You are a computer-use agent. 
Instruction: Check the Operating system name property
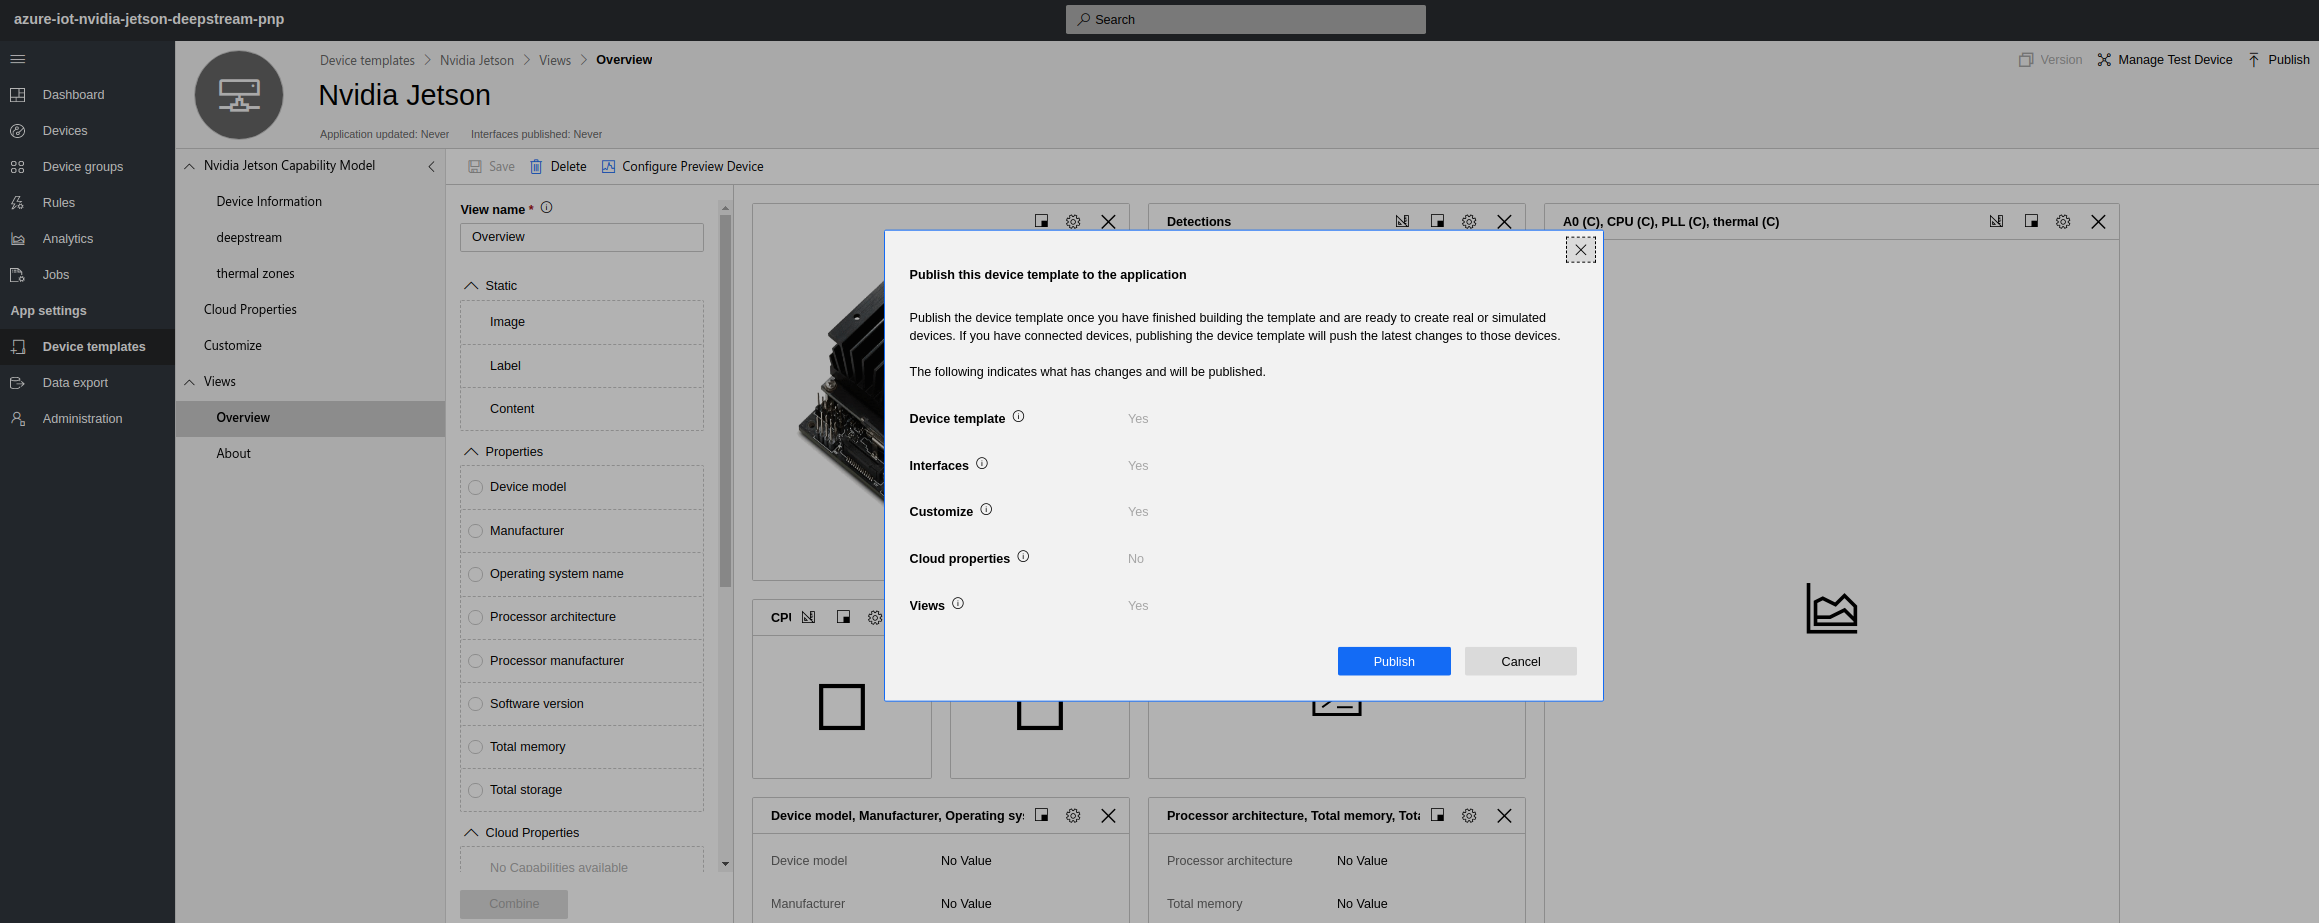click(x=476, y=574)
